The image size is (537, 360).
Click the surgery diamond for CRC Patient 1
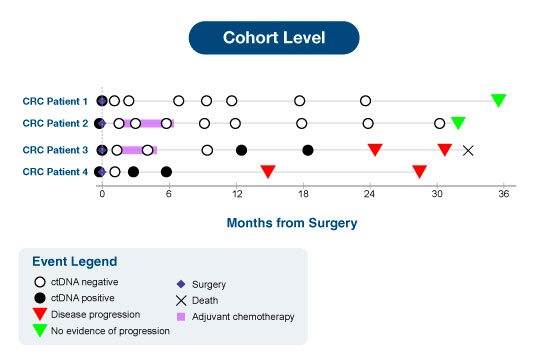102,101
